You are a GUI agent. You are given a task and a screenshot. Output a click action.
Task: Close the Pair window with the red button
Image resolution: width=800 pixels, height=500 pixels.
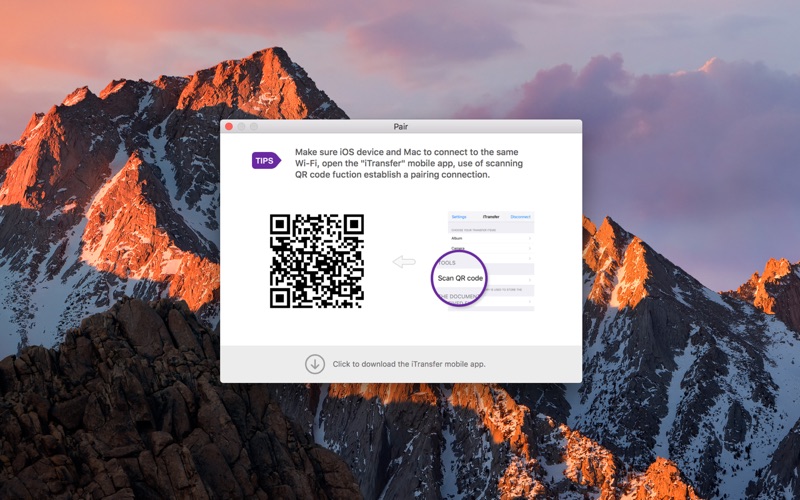pyautogui.click(x=229, y=127)
